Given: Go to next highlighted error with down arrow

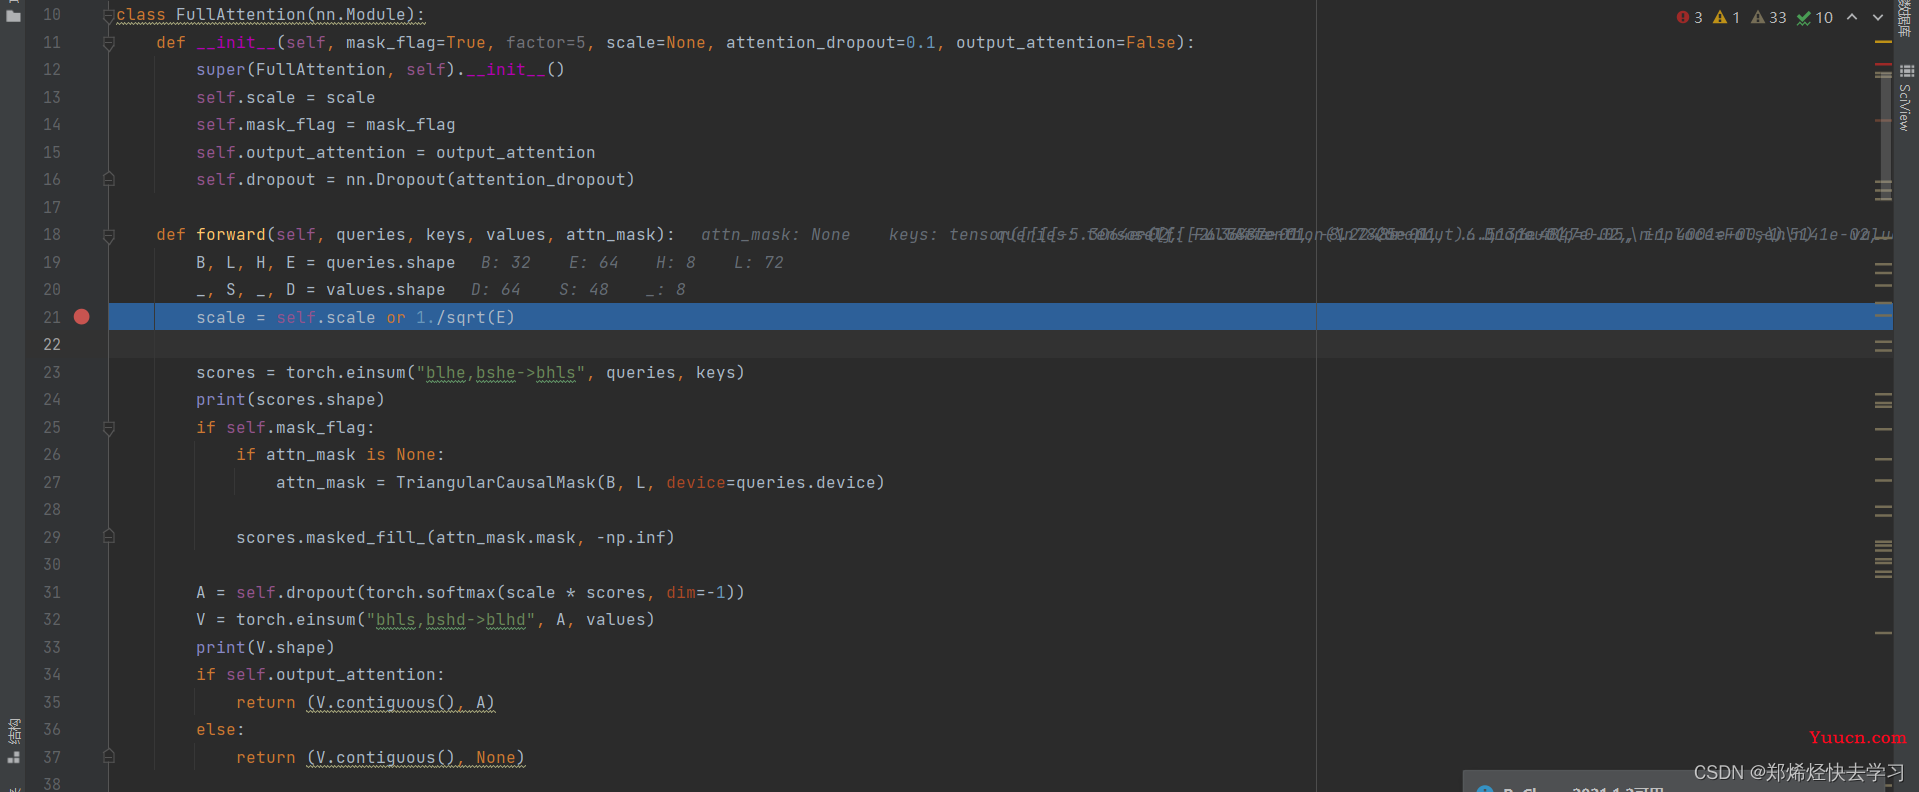Looking at the screenshot, I should coord(1877,17).
